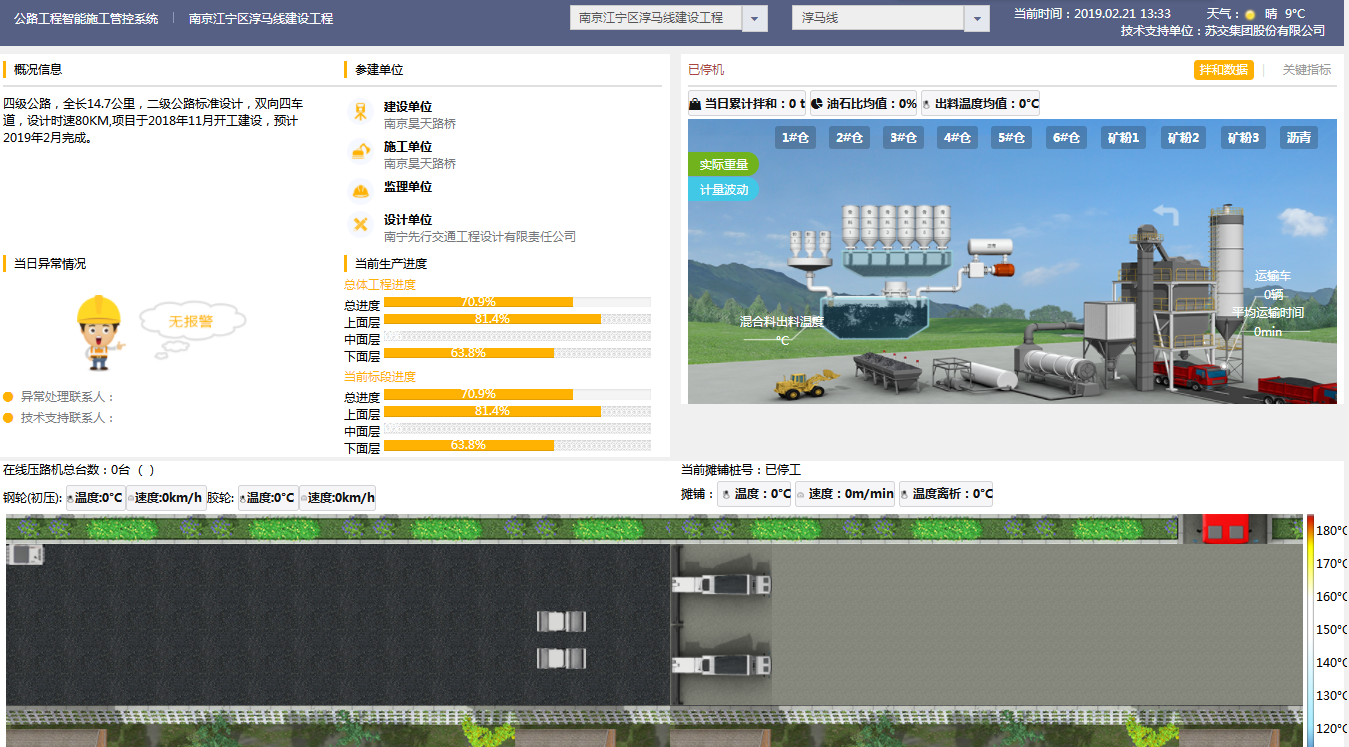Toggle the 计量波动 blue label
This screenshot has width=1349, height=747.
click(x=723, y=189)
